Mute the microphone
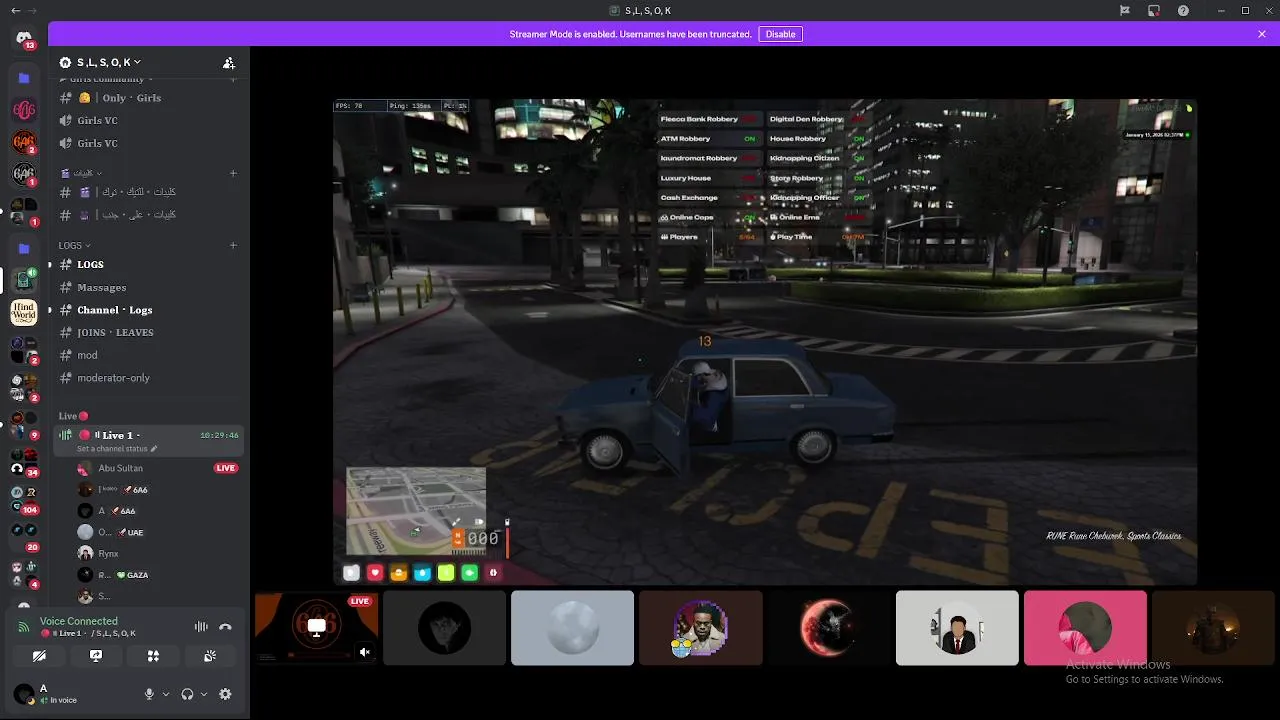Image resolution: width=1280 pixels, height=720 pixels. 149,694
